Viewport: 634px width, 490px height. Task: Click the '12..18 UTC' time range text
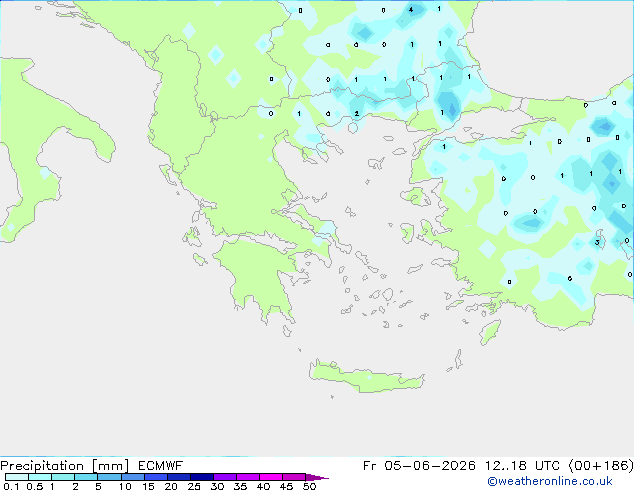point(522,466)
